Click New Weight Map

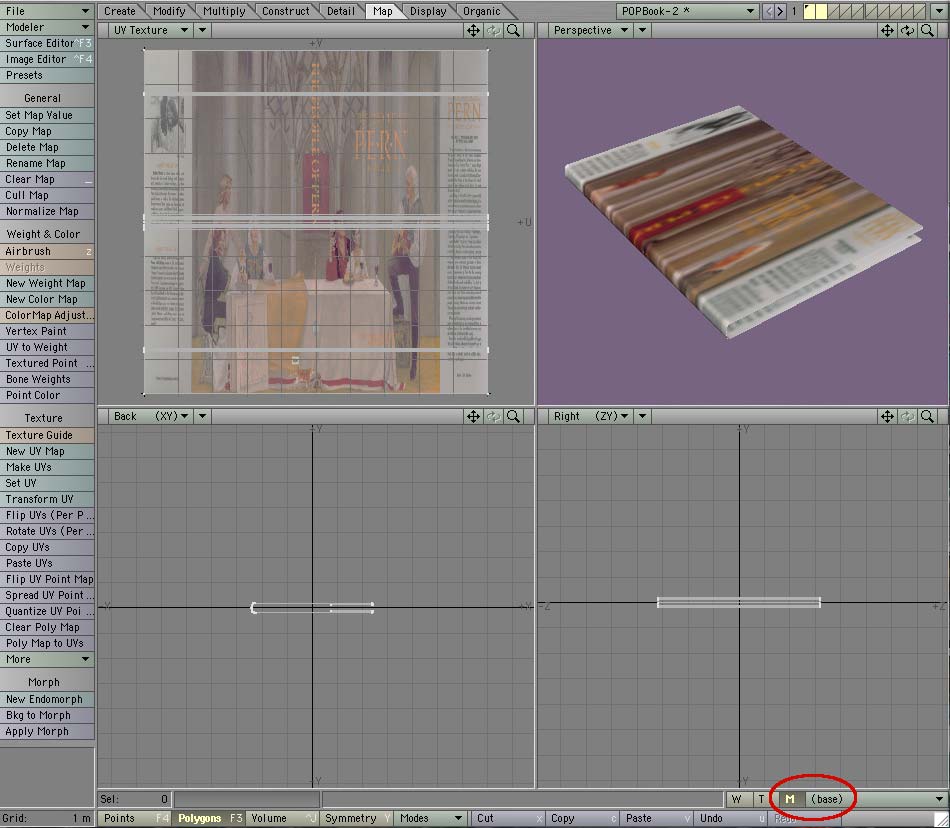pos(47,283)
